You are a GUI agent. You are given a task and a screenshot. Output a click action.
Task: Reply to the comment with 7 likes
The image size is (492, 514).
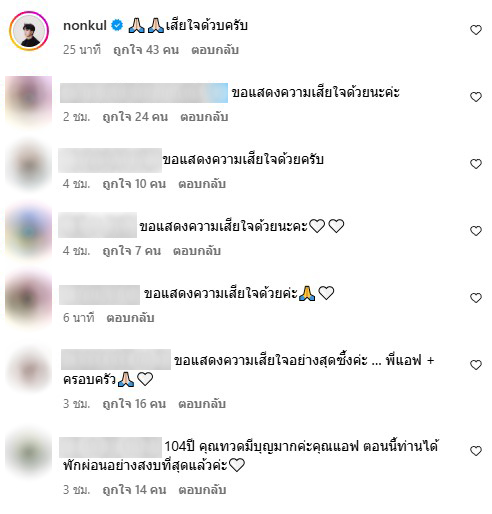[x=197, y=251]
